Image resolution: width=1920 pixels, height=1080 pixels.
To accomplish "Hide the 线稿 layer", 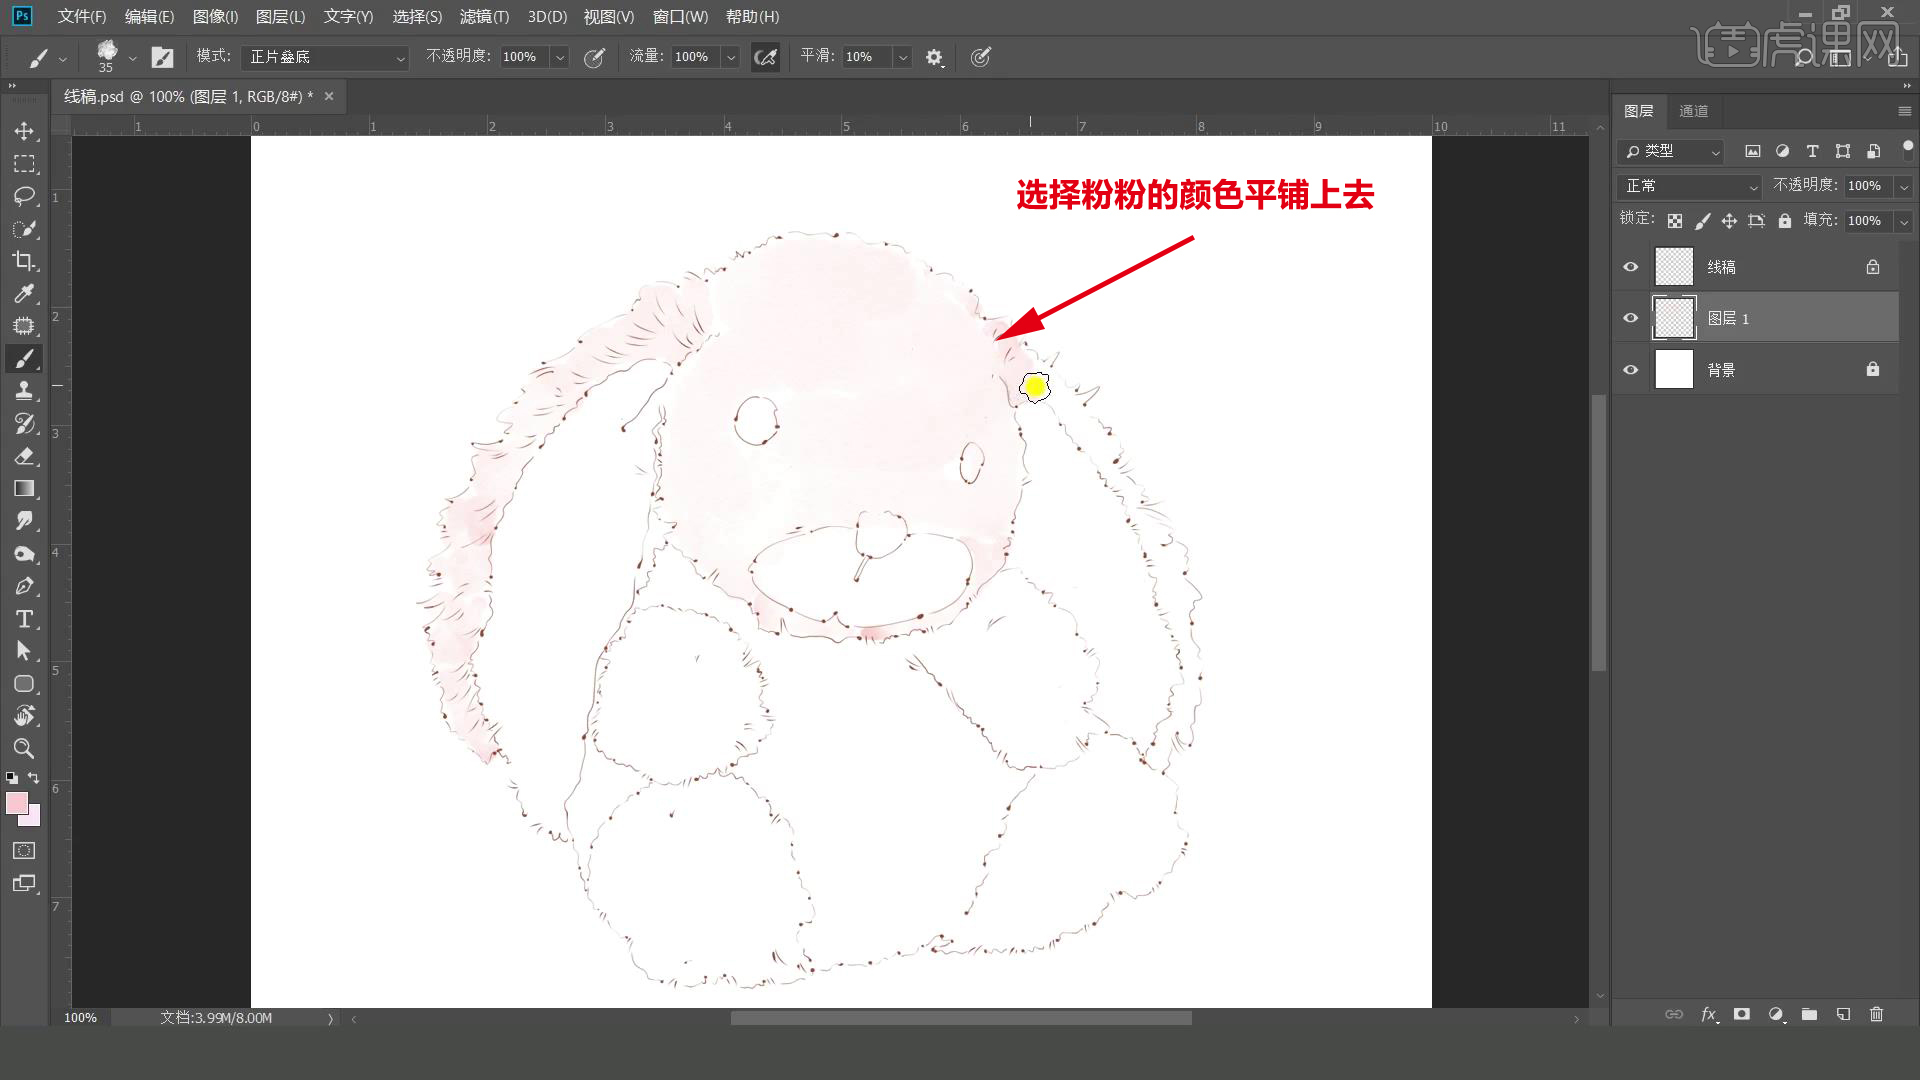I will coord(1631,267).
